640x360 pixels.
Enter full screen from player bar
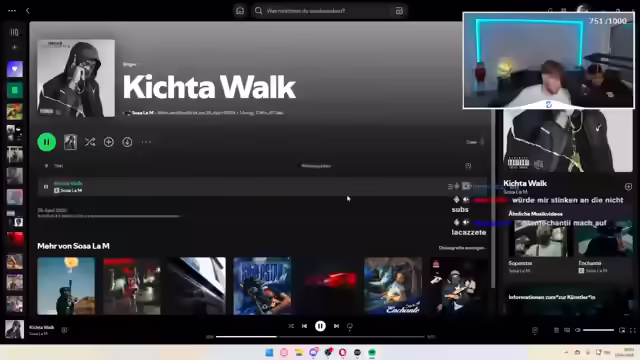pos(633,330)
